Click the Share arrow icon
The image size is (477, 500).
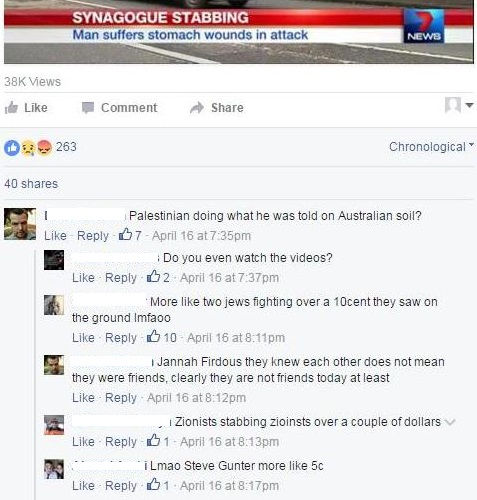tap(197, 107)
